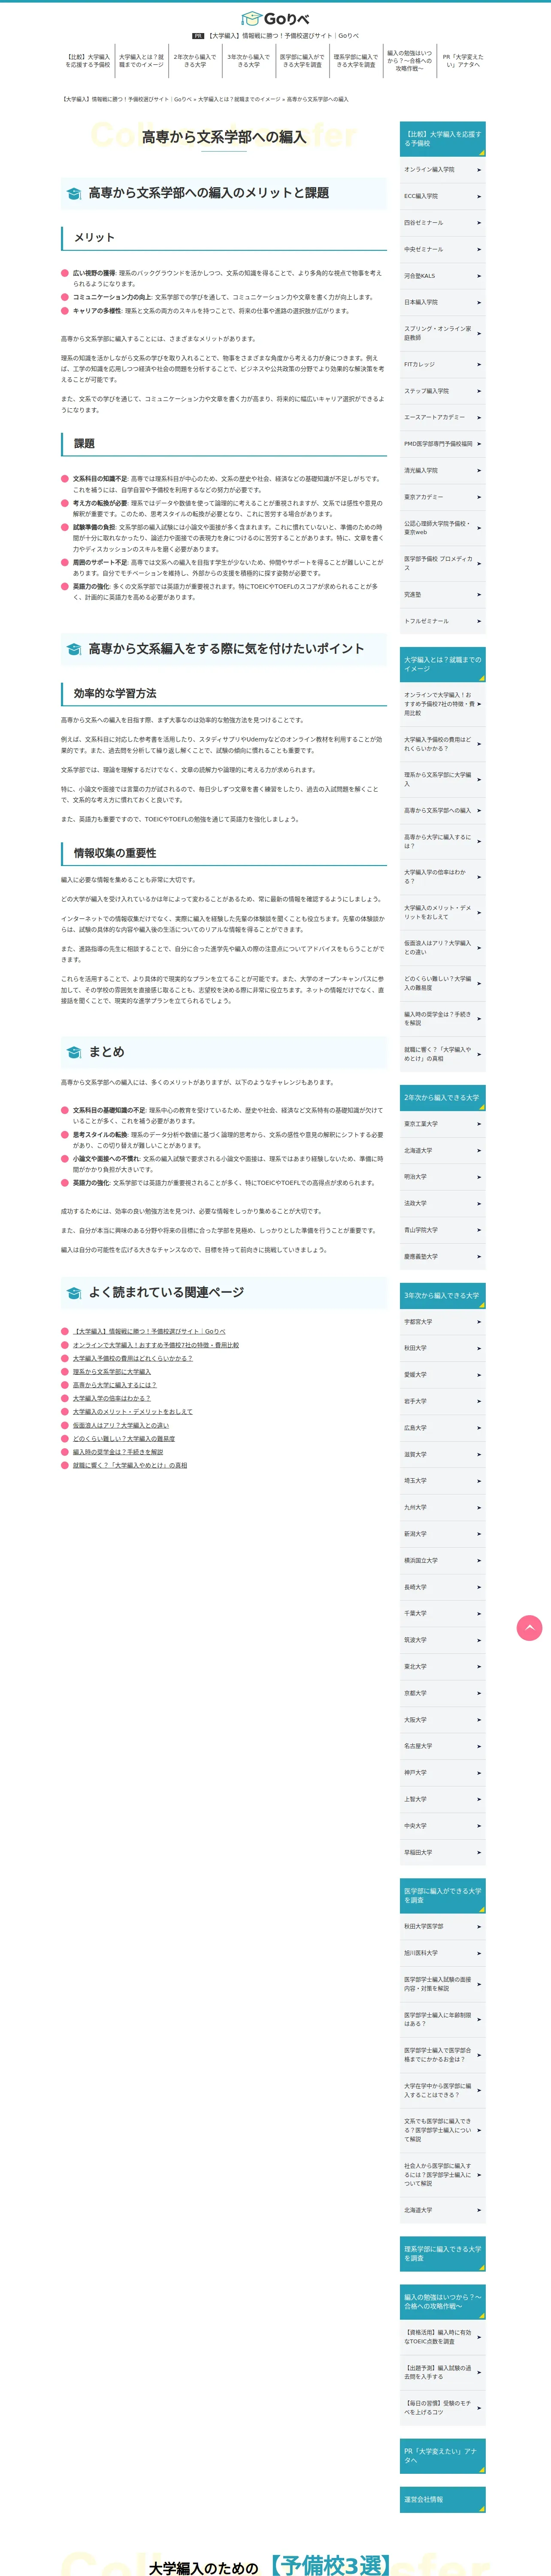Open the 3年次から編入できる大学 nav item
Viewport: 551px width, 2576px height.
[x=248, y=61]
